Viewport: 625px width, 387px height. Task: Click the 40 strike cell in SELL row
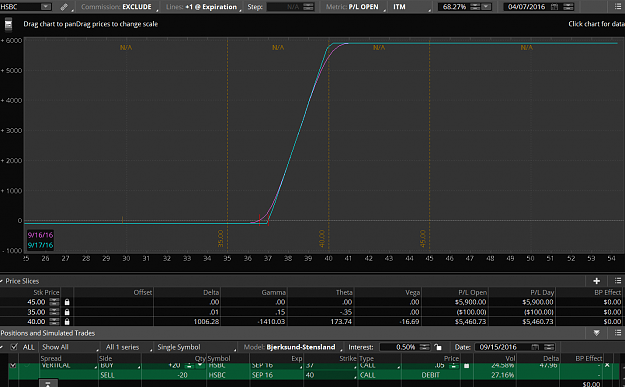(x=330, y=375)
